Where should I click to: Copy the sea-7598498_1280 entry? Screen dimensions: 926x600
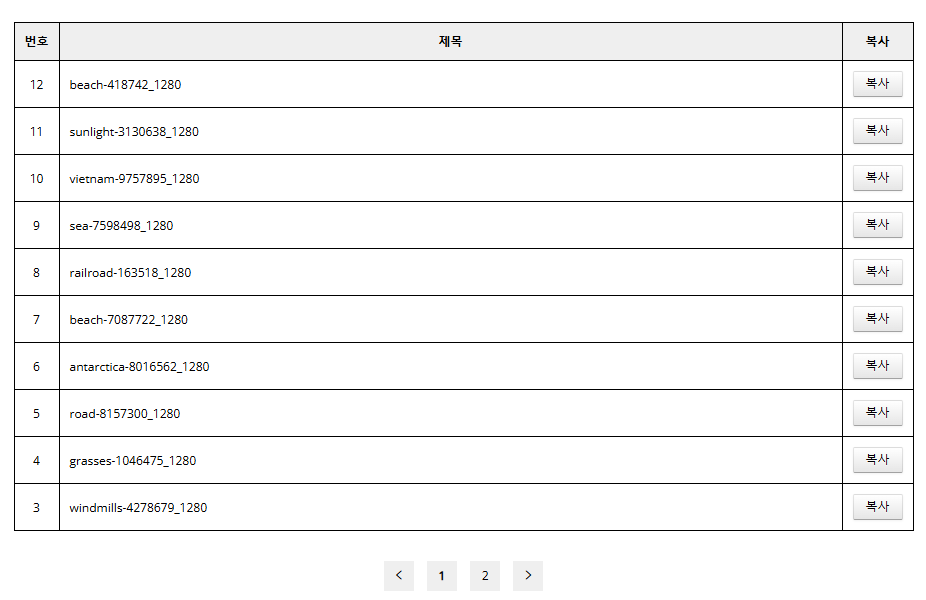pyautogui.click(x=877, y=225)
